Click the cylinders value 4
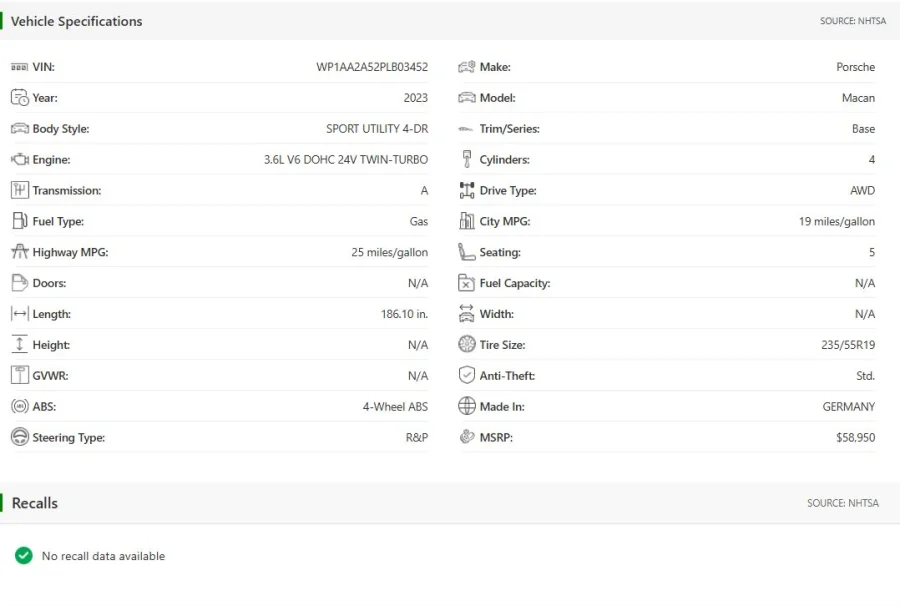Image resolution: width=900 pixels, height=606 pixels. pos(872,160)
